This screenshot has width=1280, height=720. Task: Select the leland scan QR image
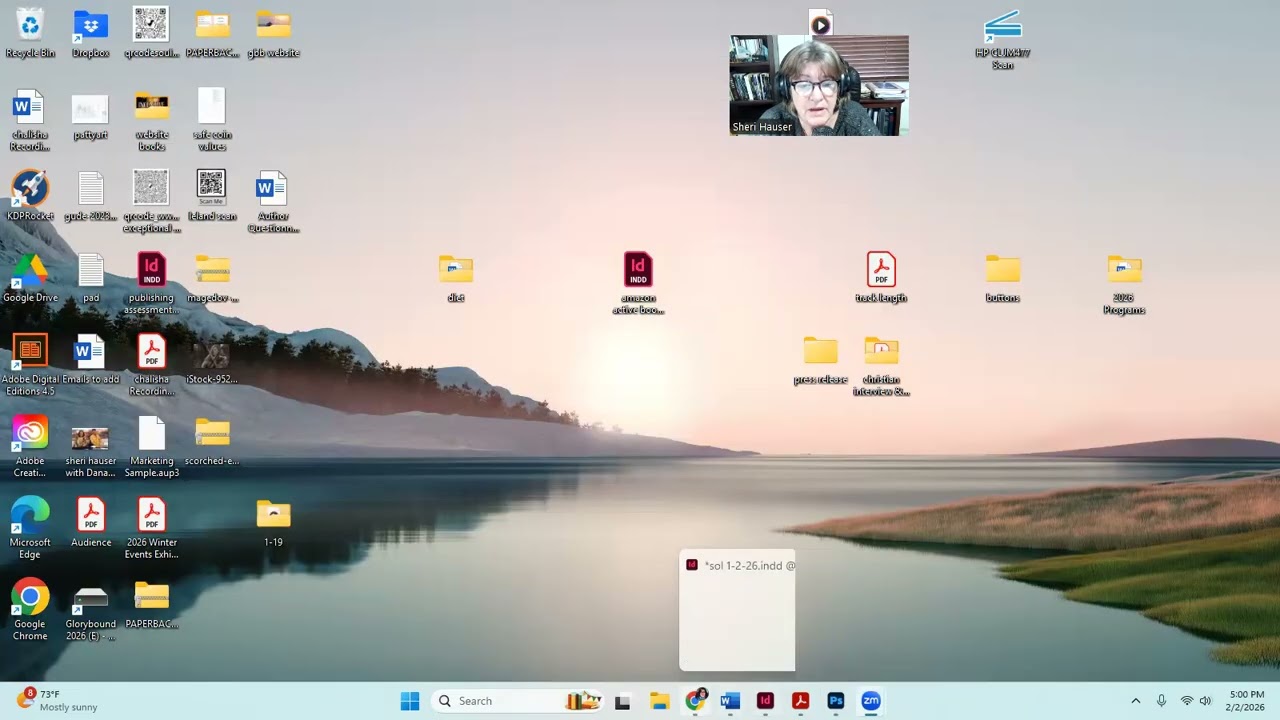(x=212, y=196)
